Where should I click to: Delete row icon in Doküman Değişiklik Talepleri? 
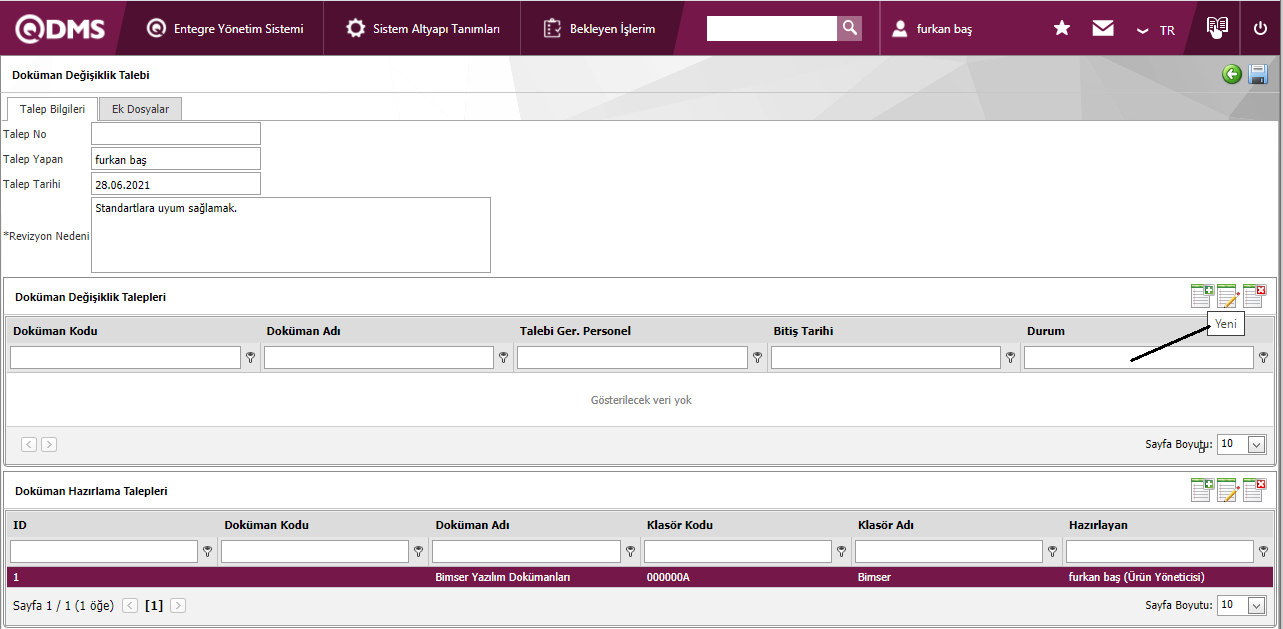(1254, 296)
